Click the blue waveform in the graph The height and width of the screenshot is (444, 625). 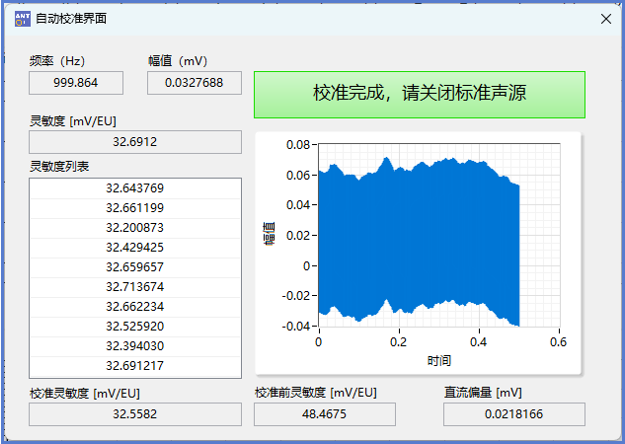click(418, 240)
